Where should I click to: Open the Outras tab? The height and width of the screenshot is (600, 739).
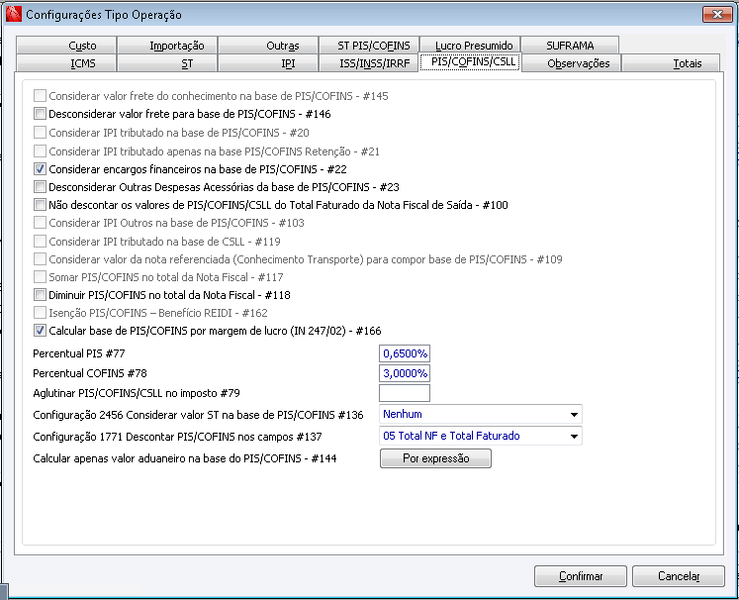click(268, 45)
